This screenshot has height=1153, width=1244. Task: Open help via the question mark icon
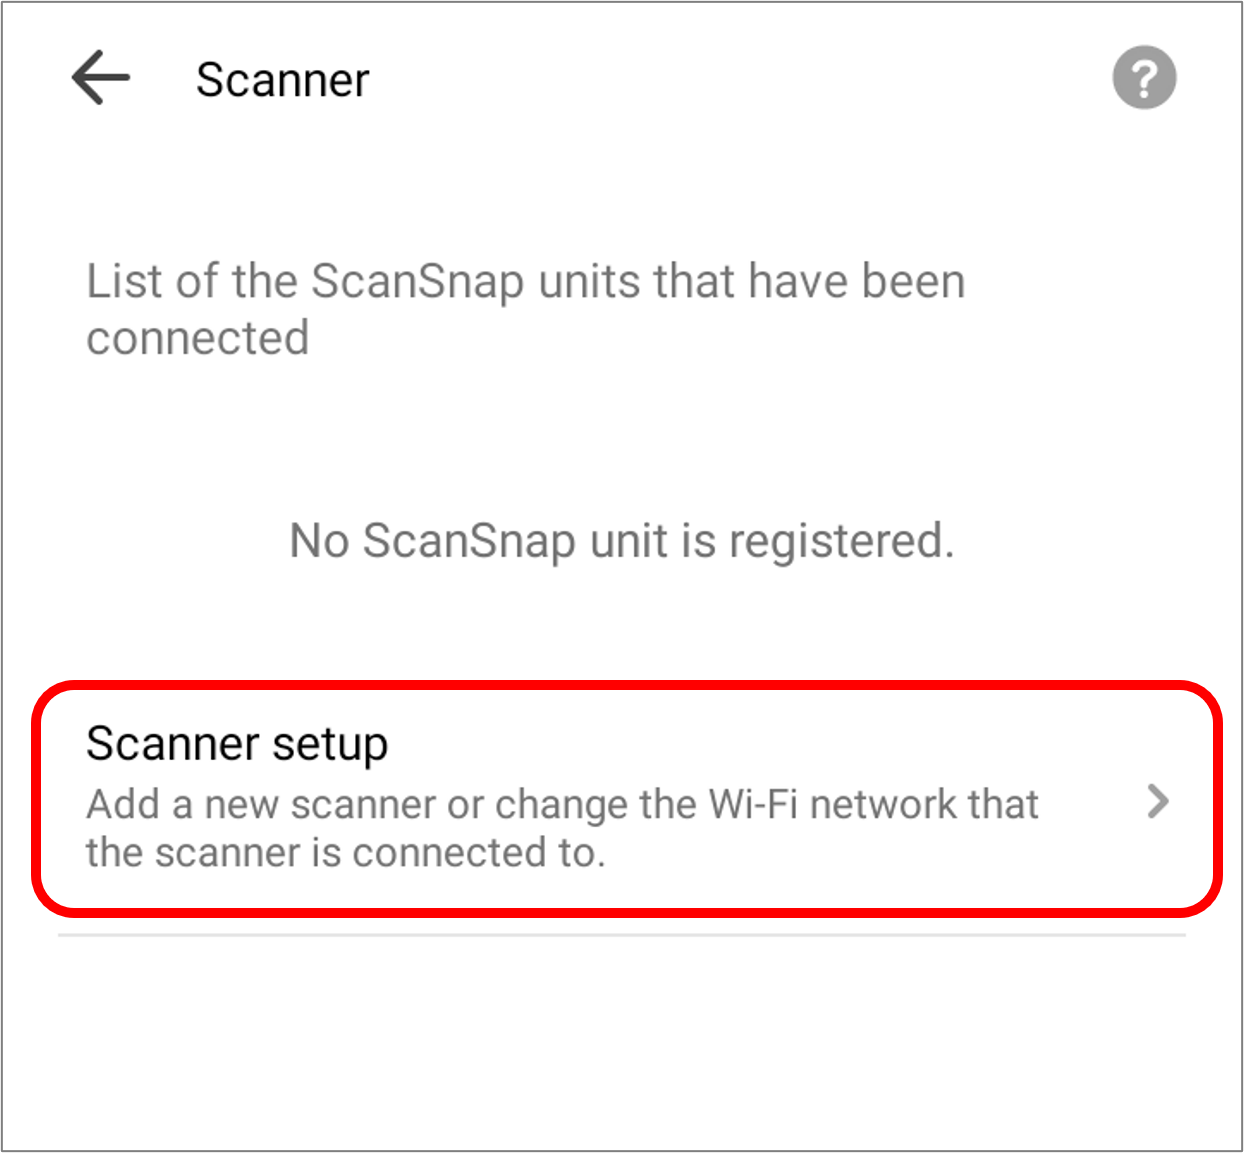click(x=1144, y=78)
